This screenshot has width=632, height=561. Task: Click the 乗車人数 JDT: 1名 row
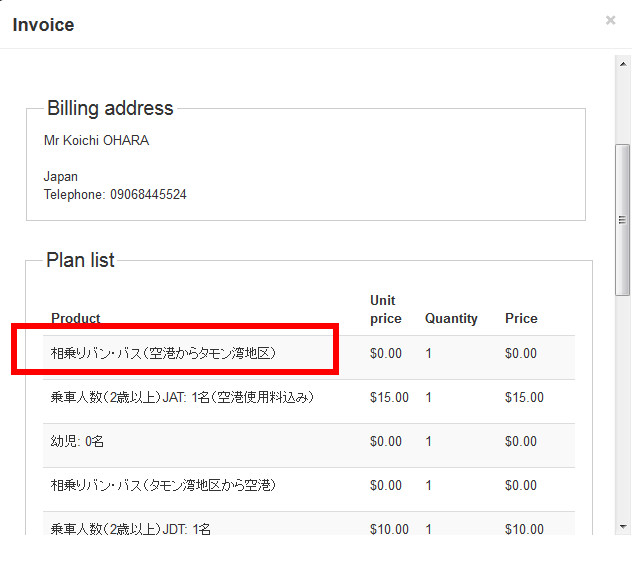[131, 528]
